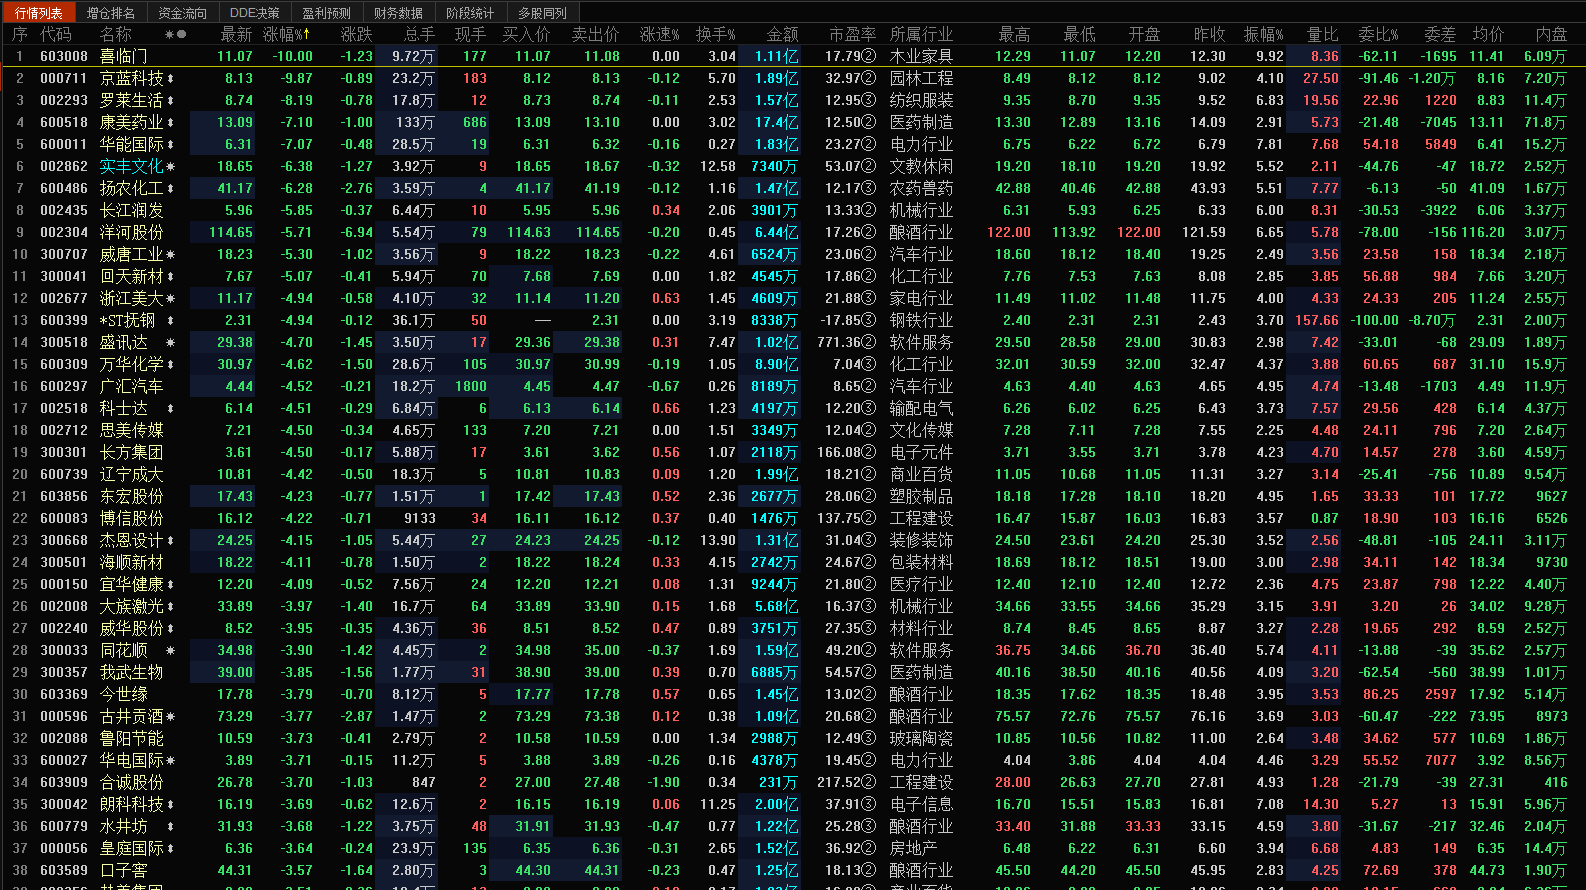Select the 今世缘 stock name
This screenshot has width=1586, height=890.
pos(123,694)
